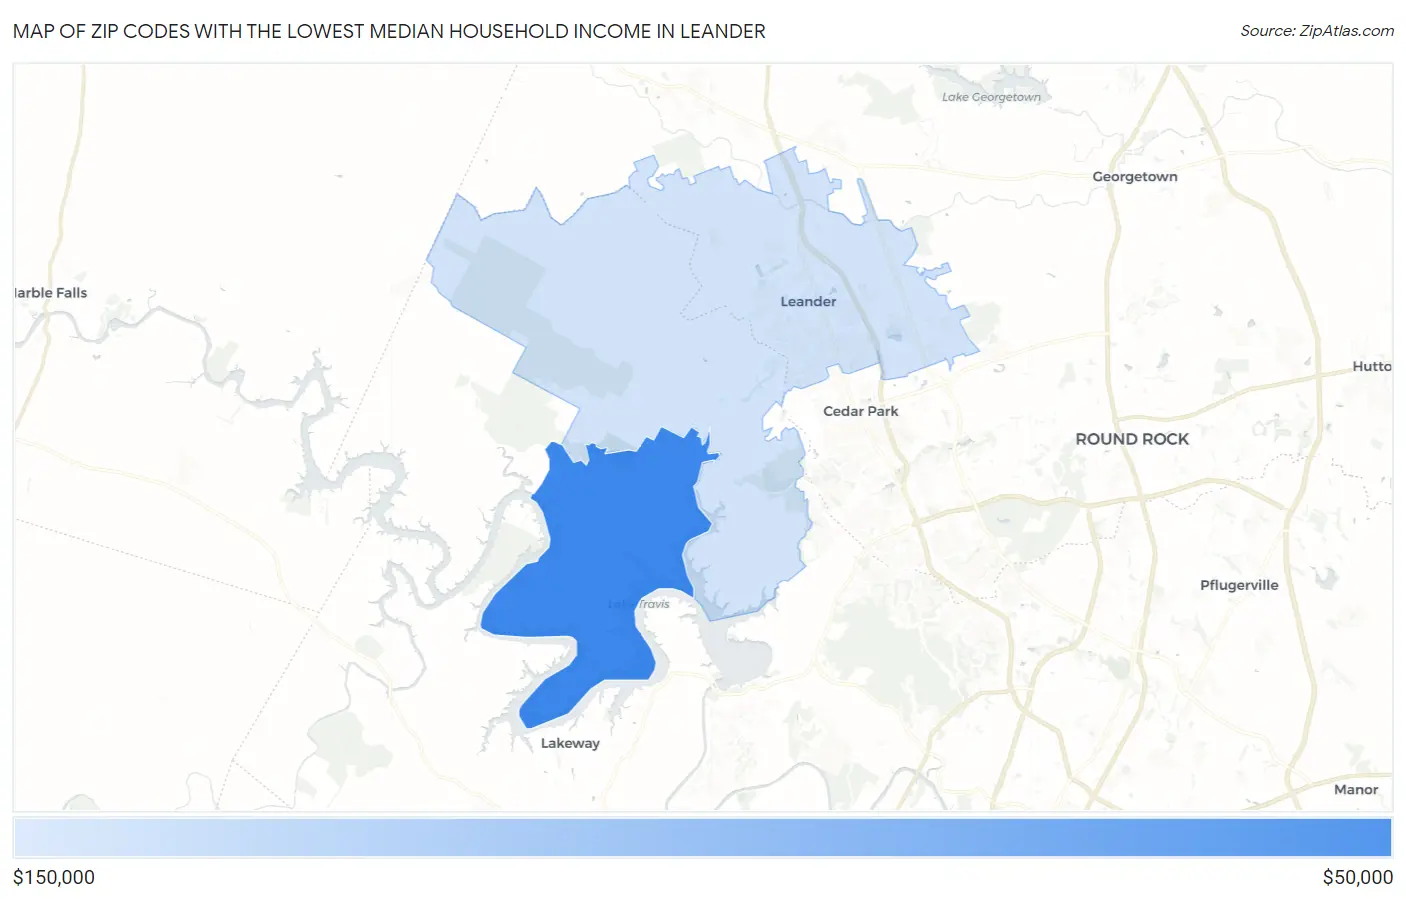Click the Manor label
This screenshot has width=1406, height=899.
pyautogui.click(x=1356, y=789)
